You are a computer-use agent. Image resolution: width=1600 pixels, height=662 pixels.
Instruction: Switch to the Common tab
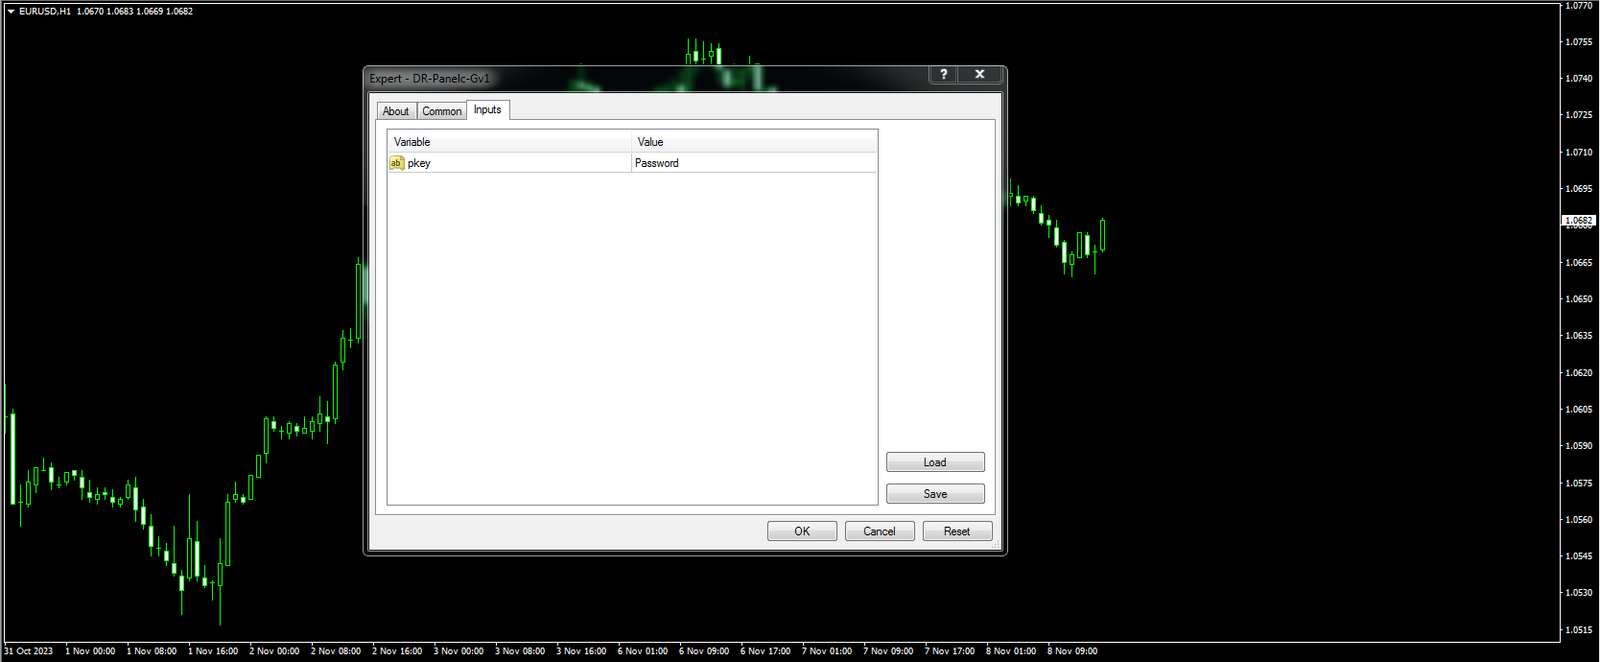[442, 111]
